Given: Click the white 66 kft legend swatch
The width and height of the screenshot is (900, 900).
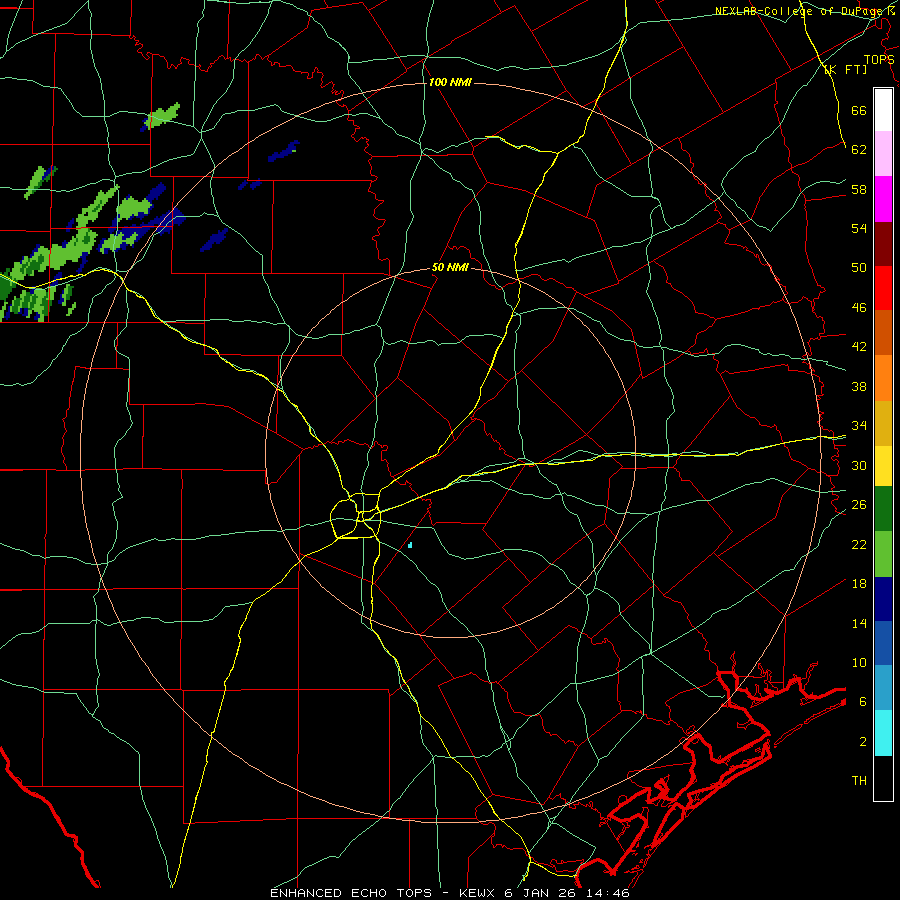Looking at the screenshot, I should [x=883, y=110].
